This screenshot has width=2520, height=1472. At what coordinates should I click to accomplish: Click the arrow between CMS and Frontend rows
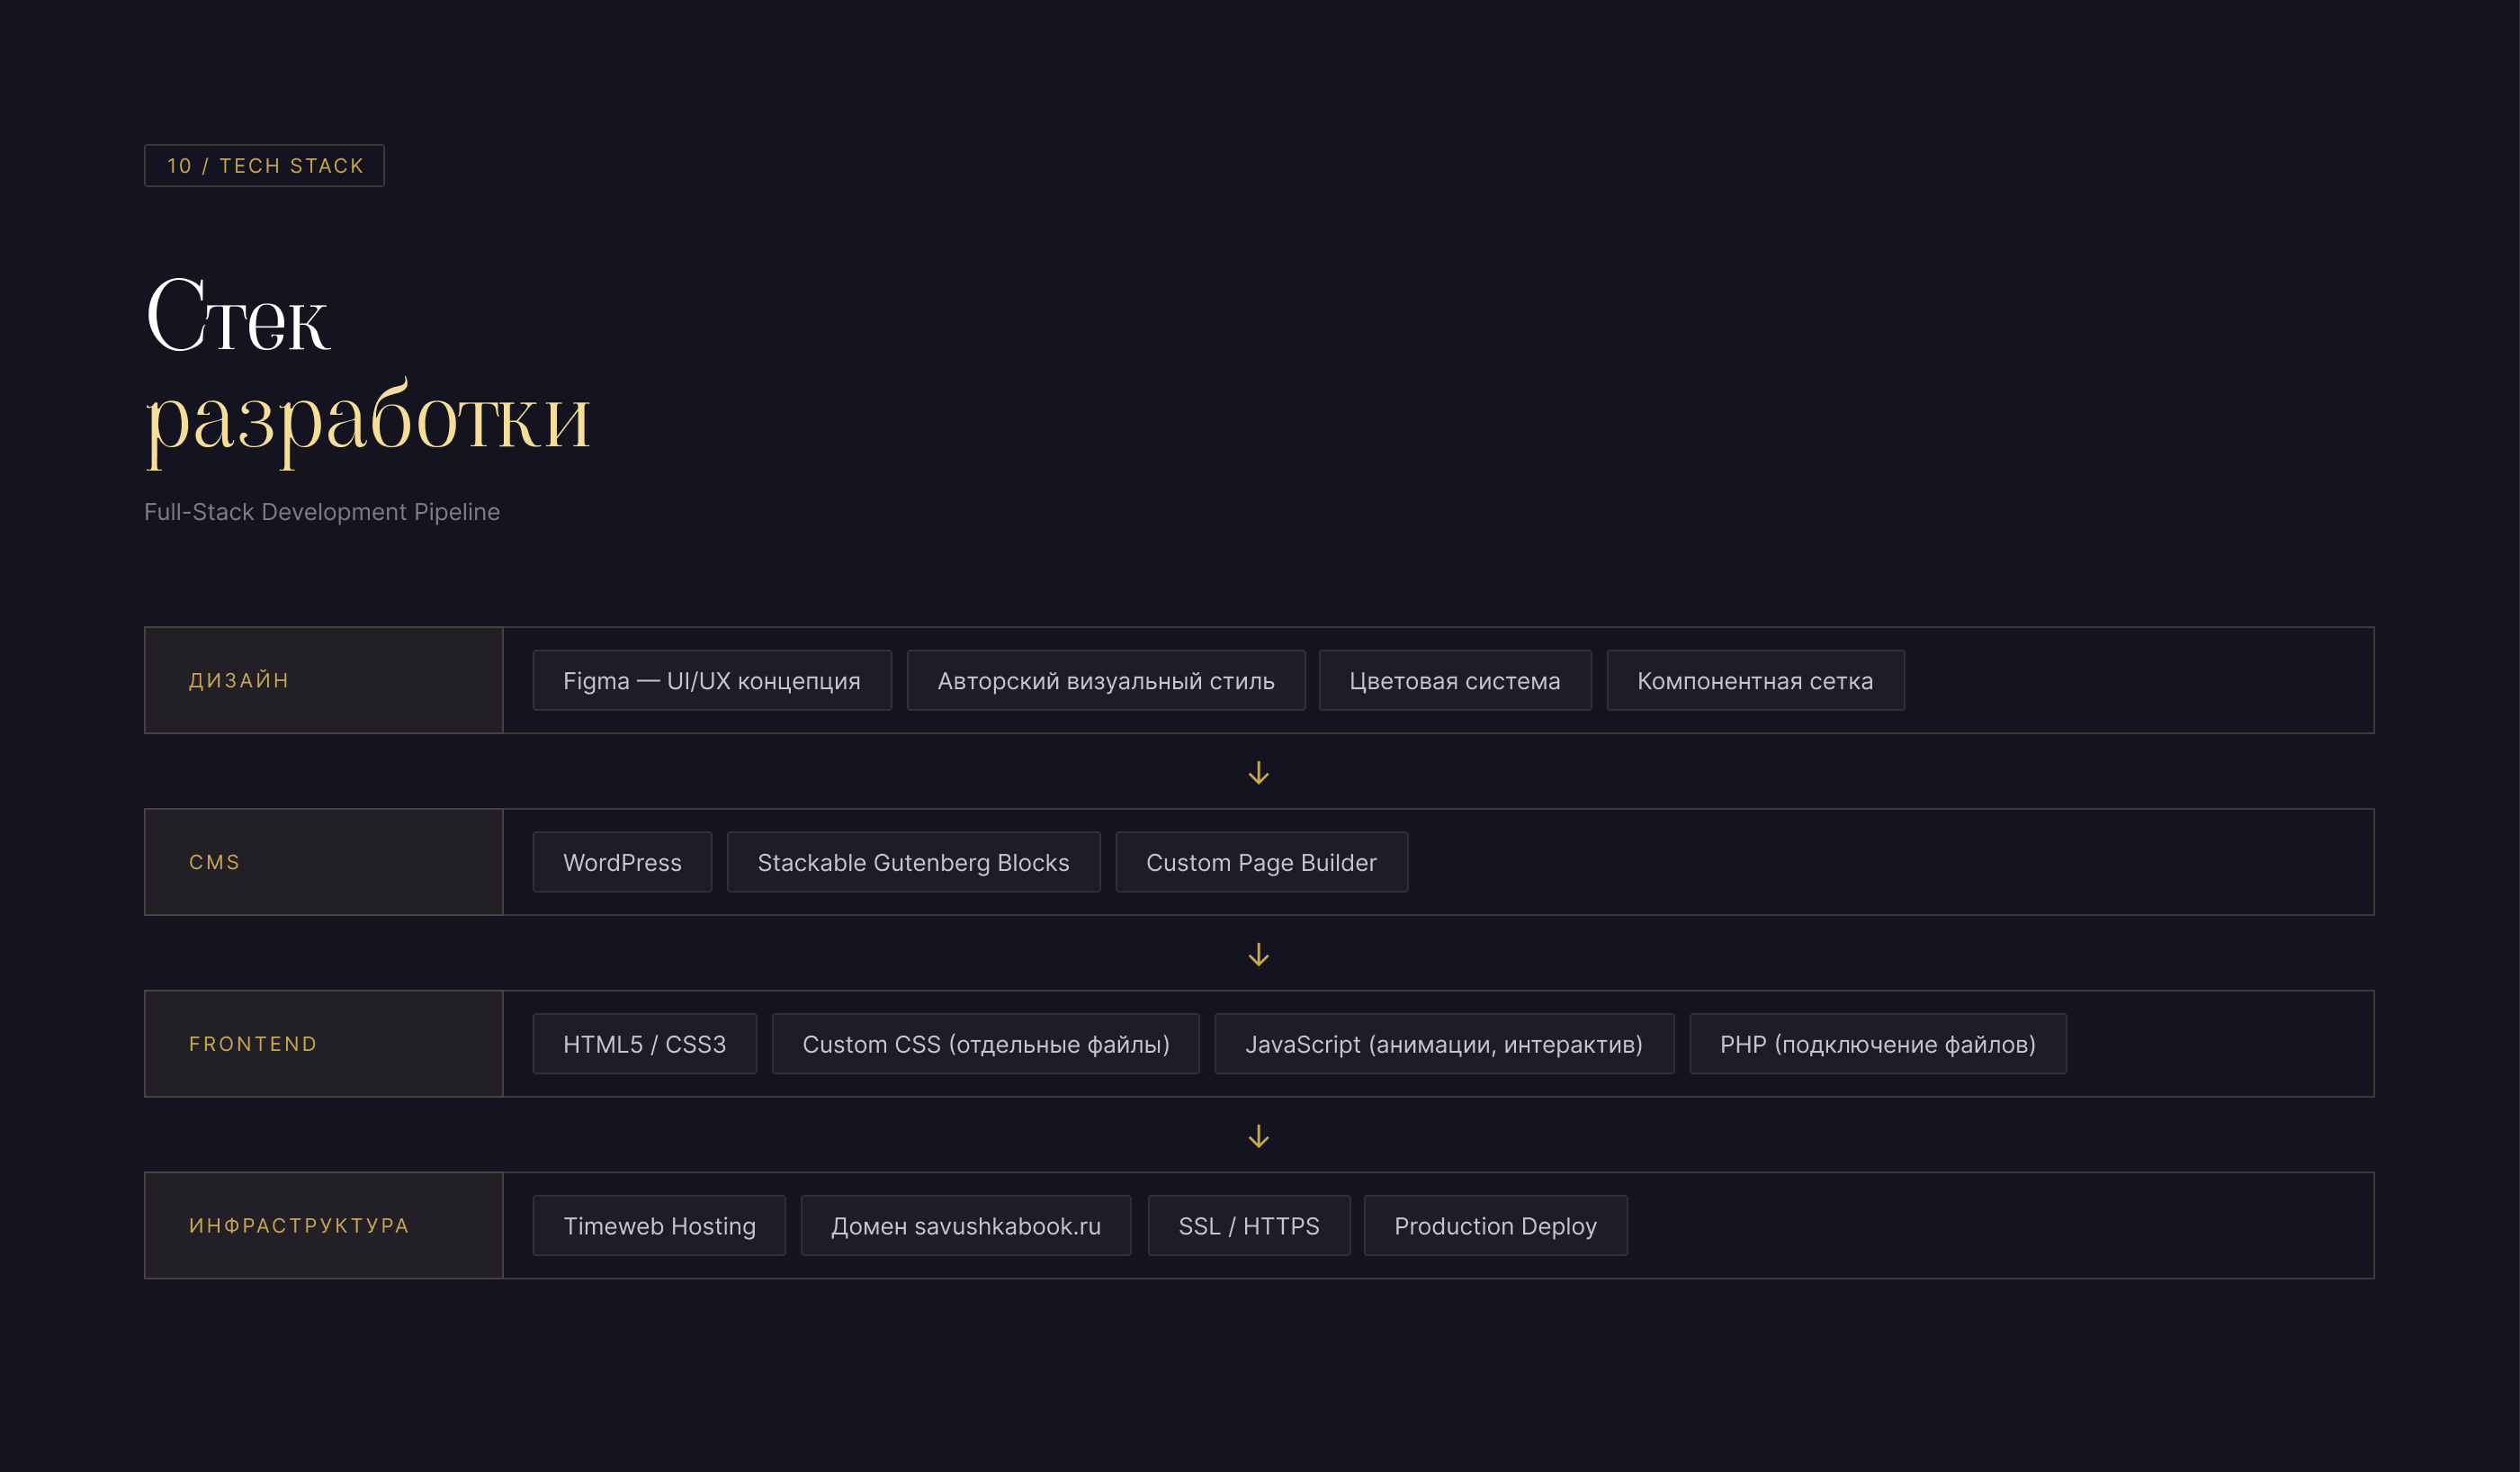click(x=1259, y=954)
